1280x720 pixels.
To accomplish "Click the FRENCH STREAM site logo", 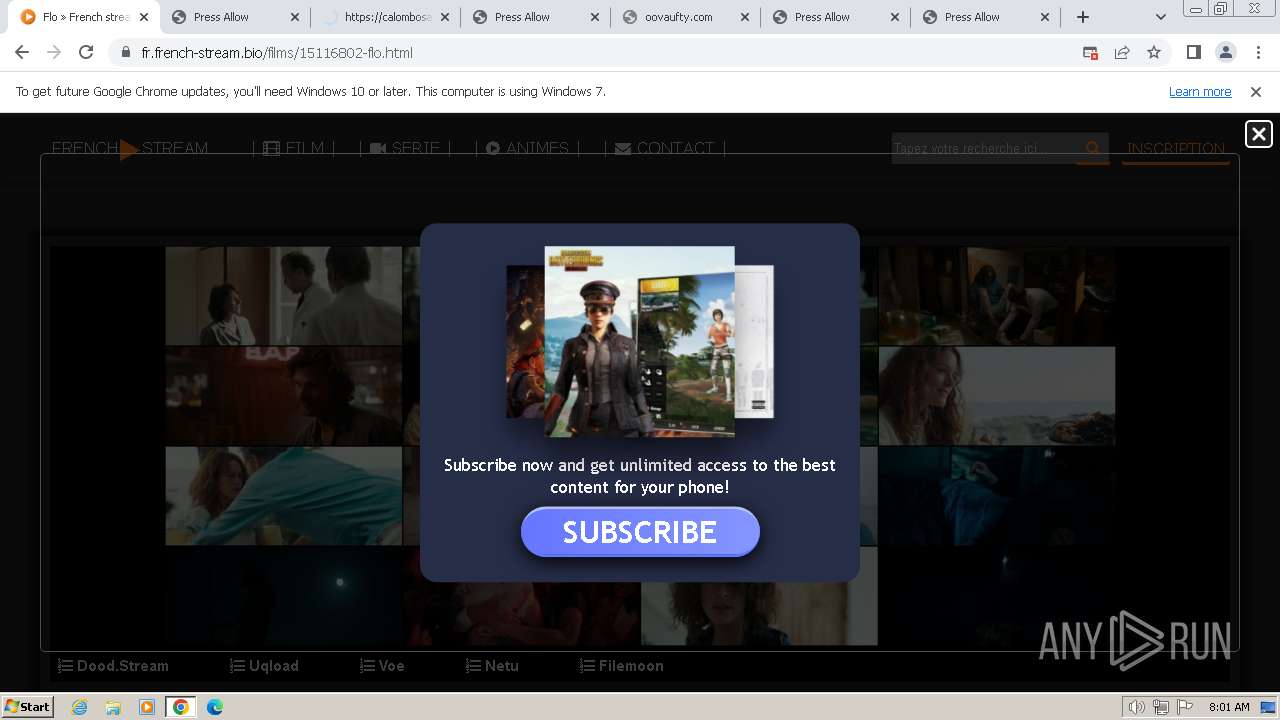I will coord(130,148).
